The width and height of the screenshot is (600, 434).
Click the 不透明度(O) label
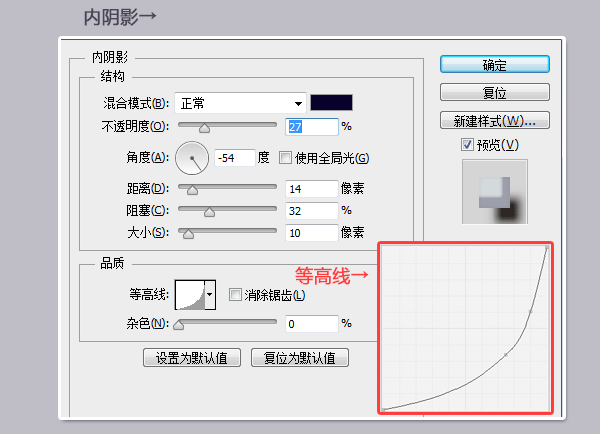click(x=135, y=126)
